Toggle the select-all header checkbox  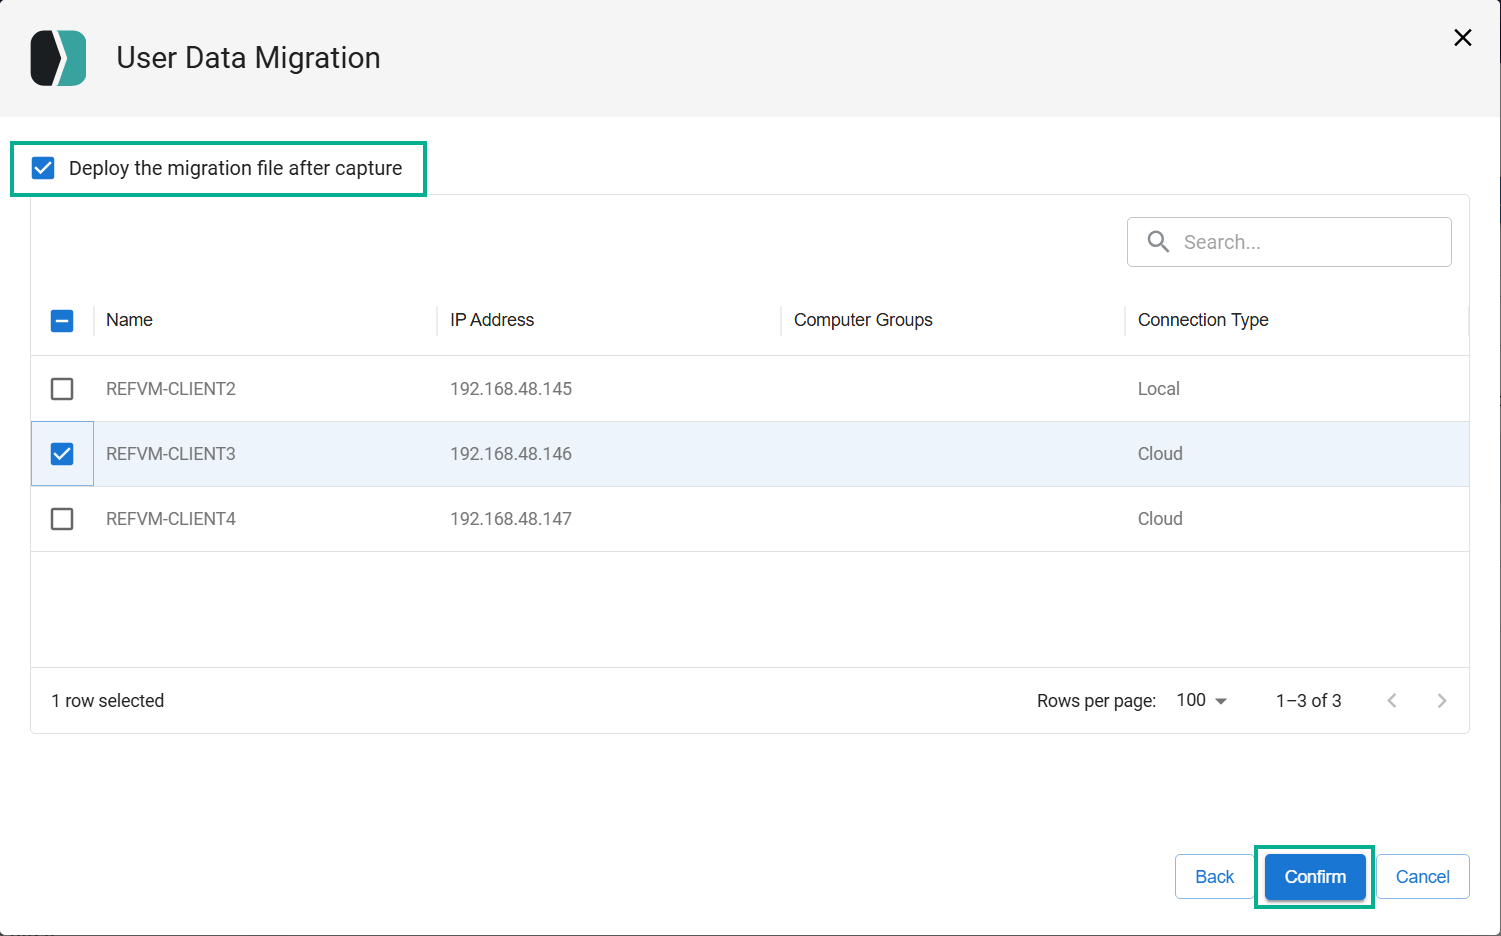62,321
